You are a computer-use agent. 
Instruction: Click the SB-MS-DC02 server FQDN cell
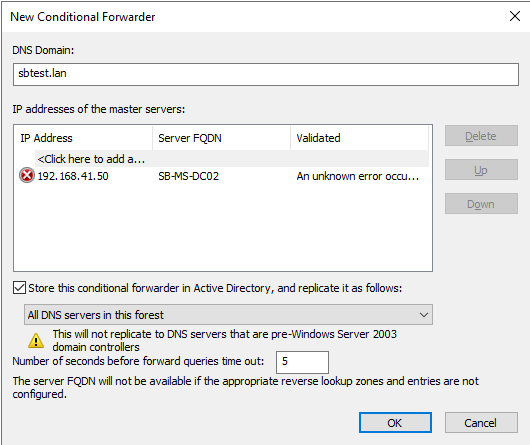(x=188, y=176)
